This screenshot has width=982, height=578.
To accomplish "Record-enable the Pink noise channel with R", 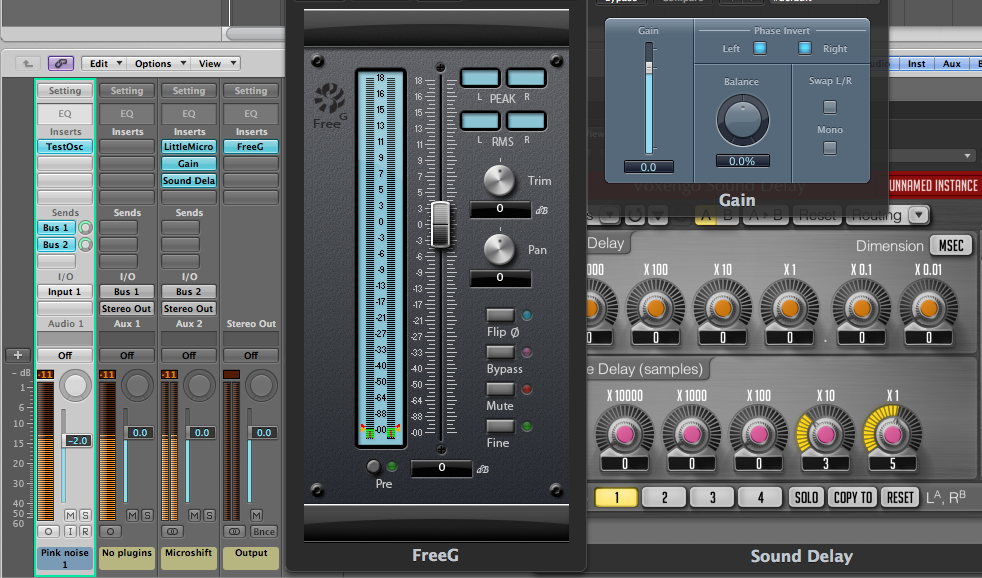I will (x=85, y=531).
